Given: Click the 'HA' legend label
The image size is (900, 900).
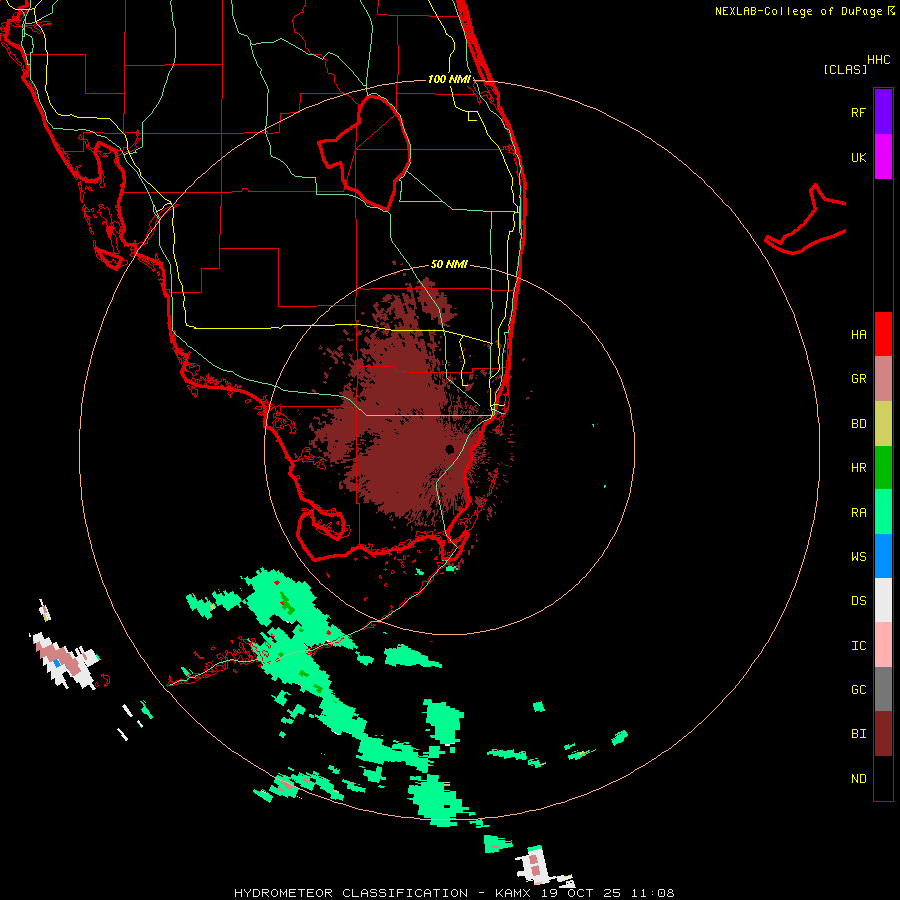Looking at the screenshot, I should (858, 335).
